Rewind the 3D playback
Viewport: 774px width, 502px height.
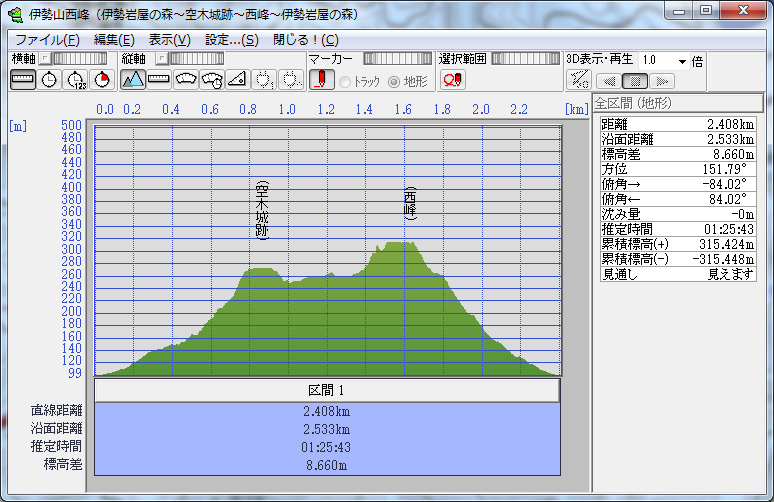pos(609,81)
